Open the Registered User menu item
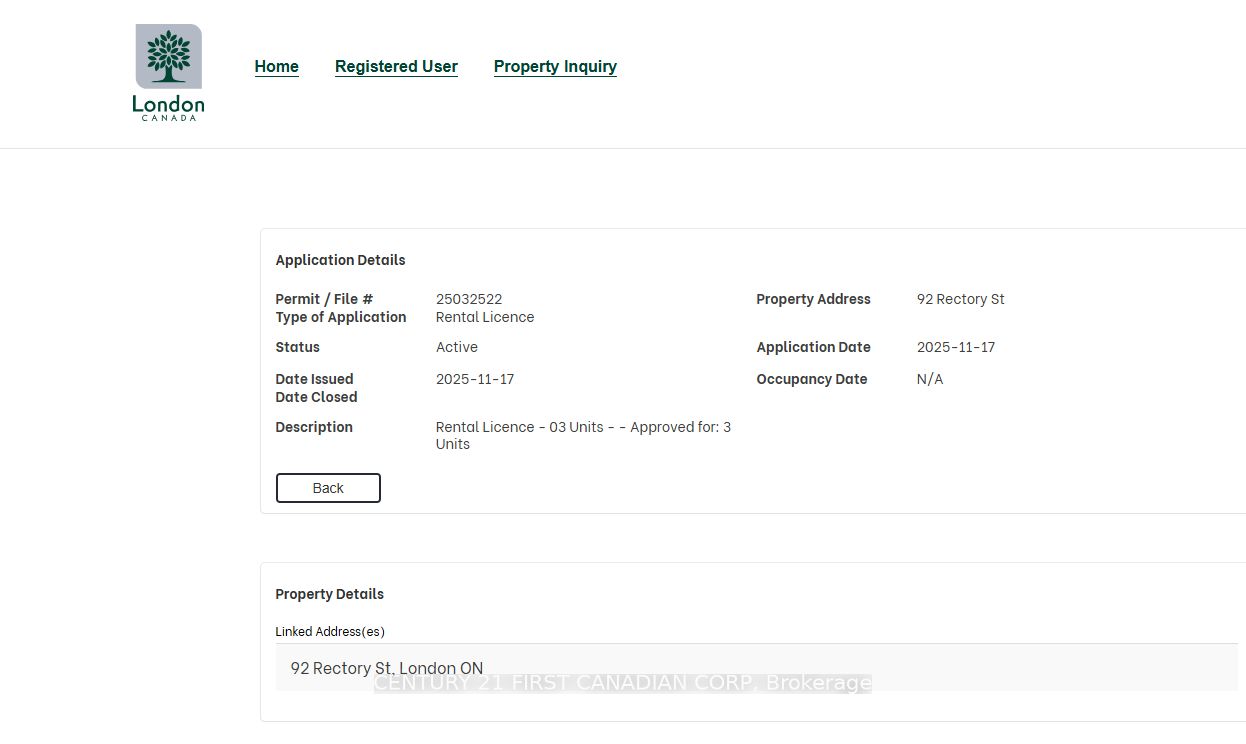This screenshot has width=1246, height=744. (396, 67)
